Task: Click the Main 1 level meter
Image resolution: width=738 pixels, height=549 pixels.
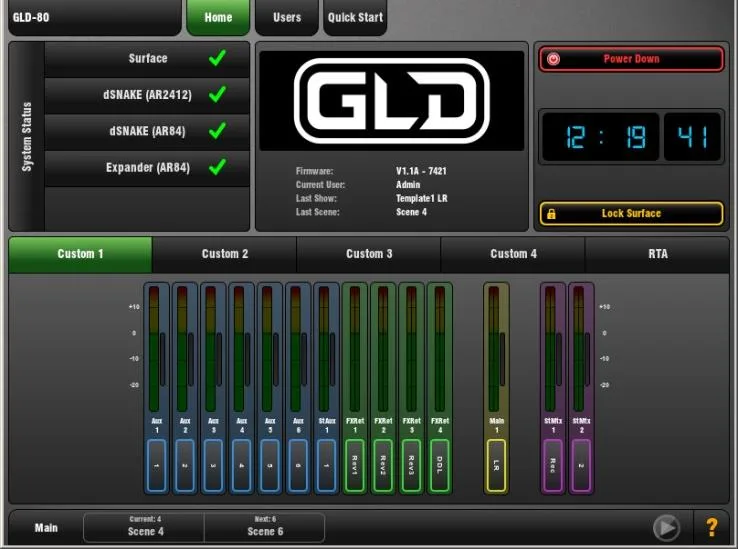Action: pyautogui.click(x=493, y=349)
